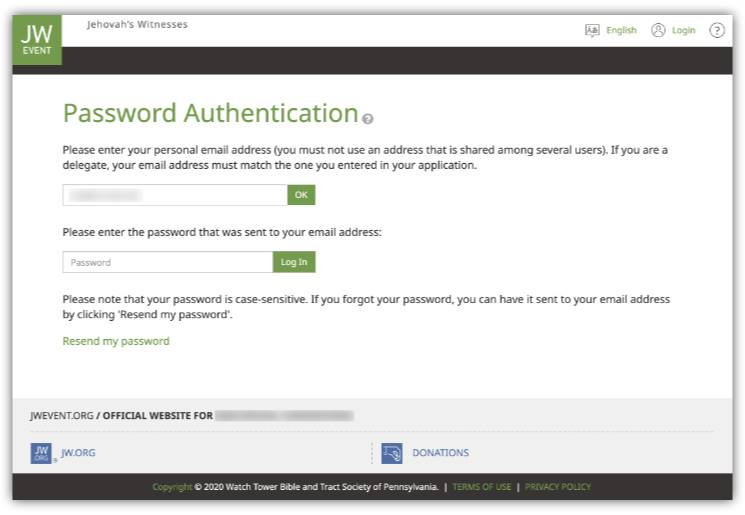Click the Password Authentication heading
The width and height of the screenshot is (745, 515).
(210, 114)
